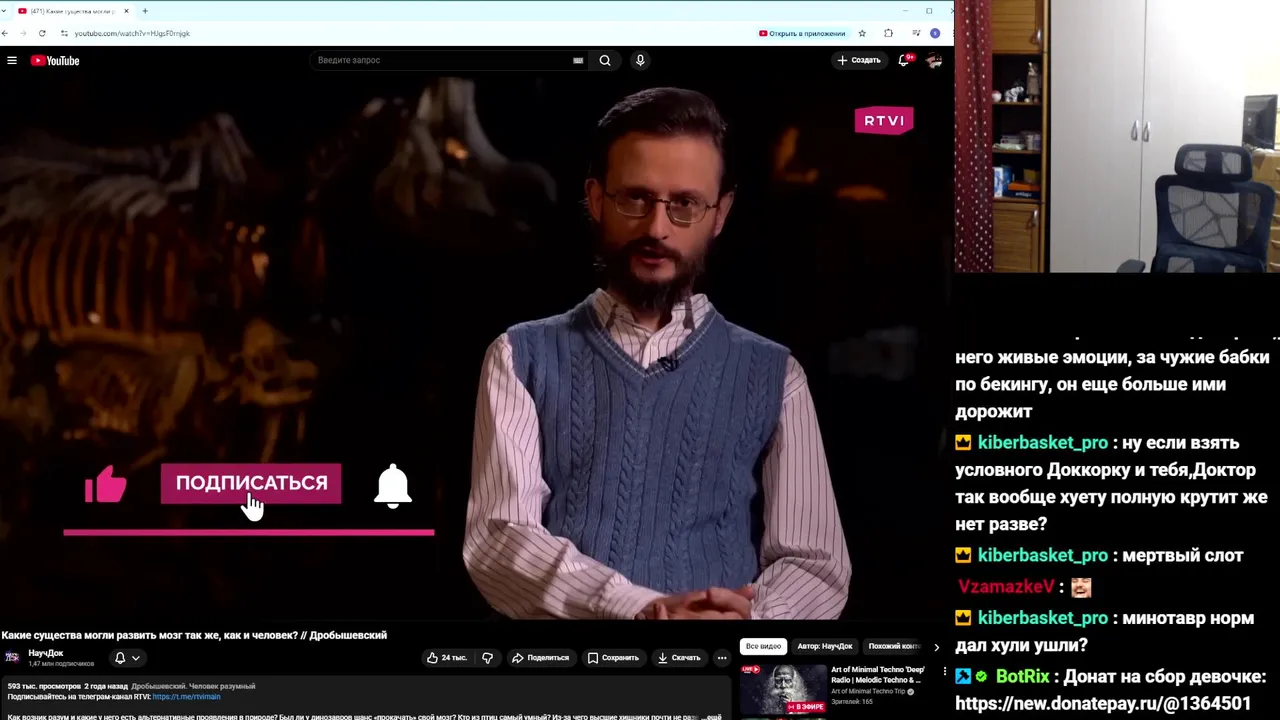
Task: Close the YouTube browser tab
Action: coord(126,11)
